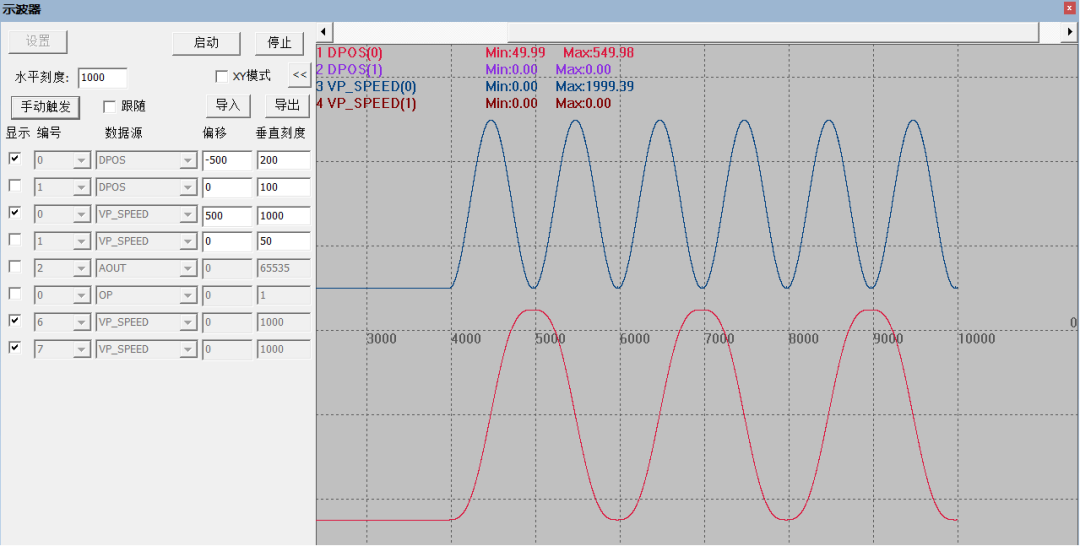
Task: Check display box for the OP row
Action: pyautogui.click(x=14, y=293)
